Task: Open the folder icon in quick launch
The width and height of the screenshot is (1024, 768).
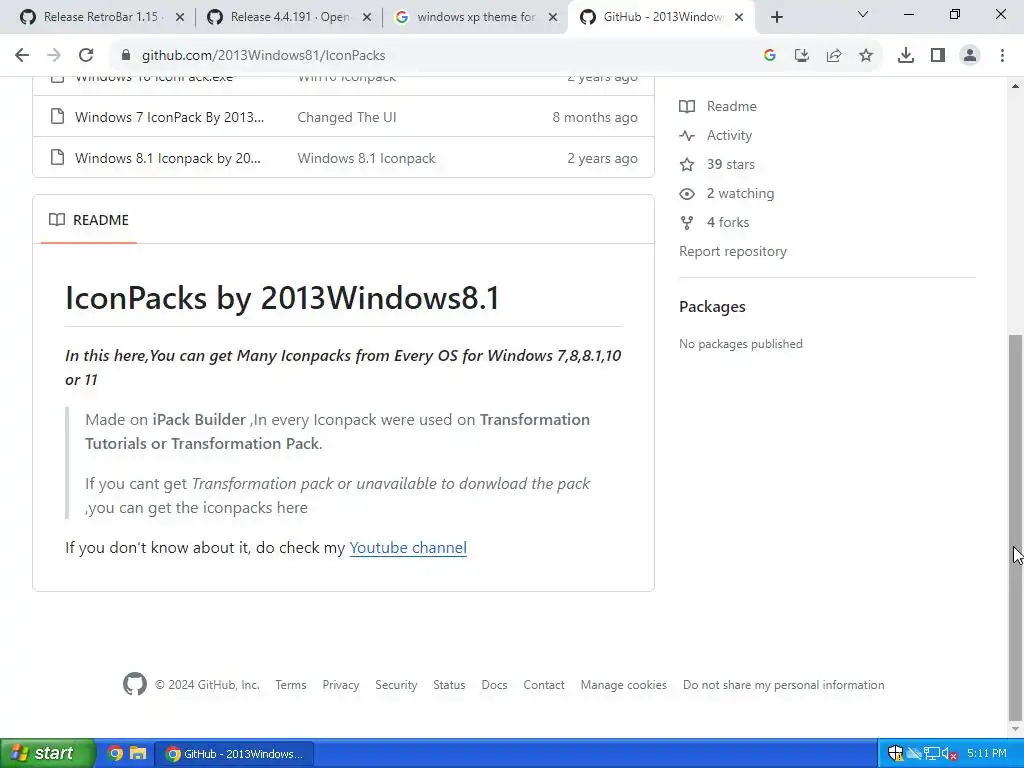Action: pos(138,754)
